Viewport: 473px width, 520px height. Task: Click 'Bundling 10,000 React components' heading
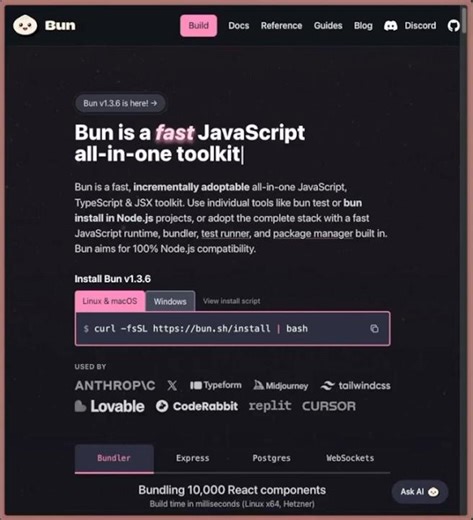(232, 490)
